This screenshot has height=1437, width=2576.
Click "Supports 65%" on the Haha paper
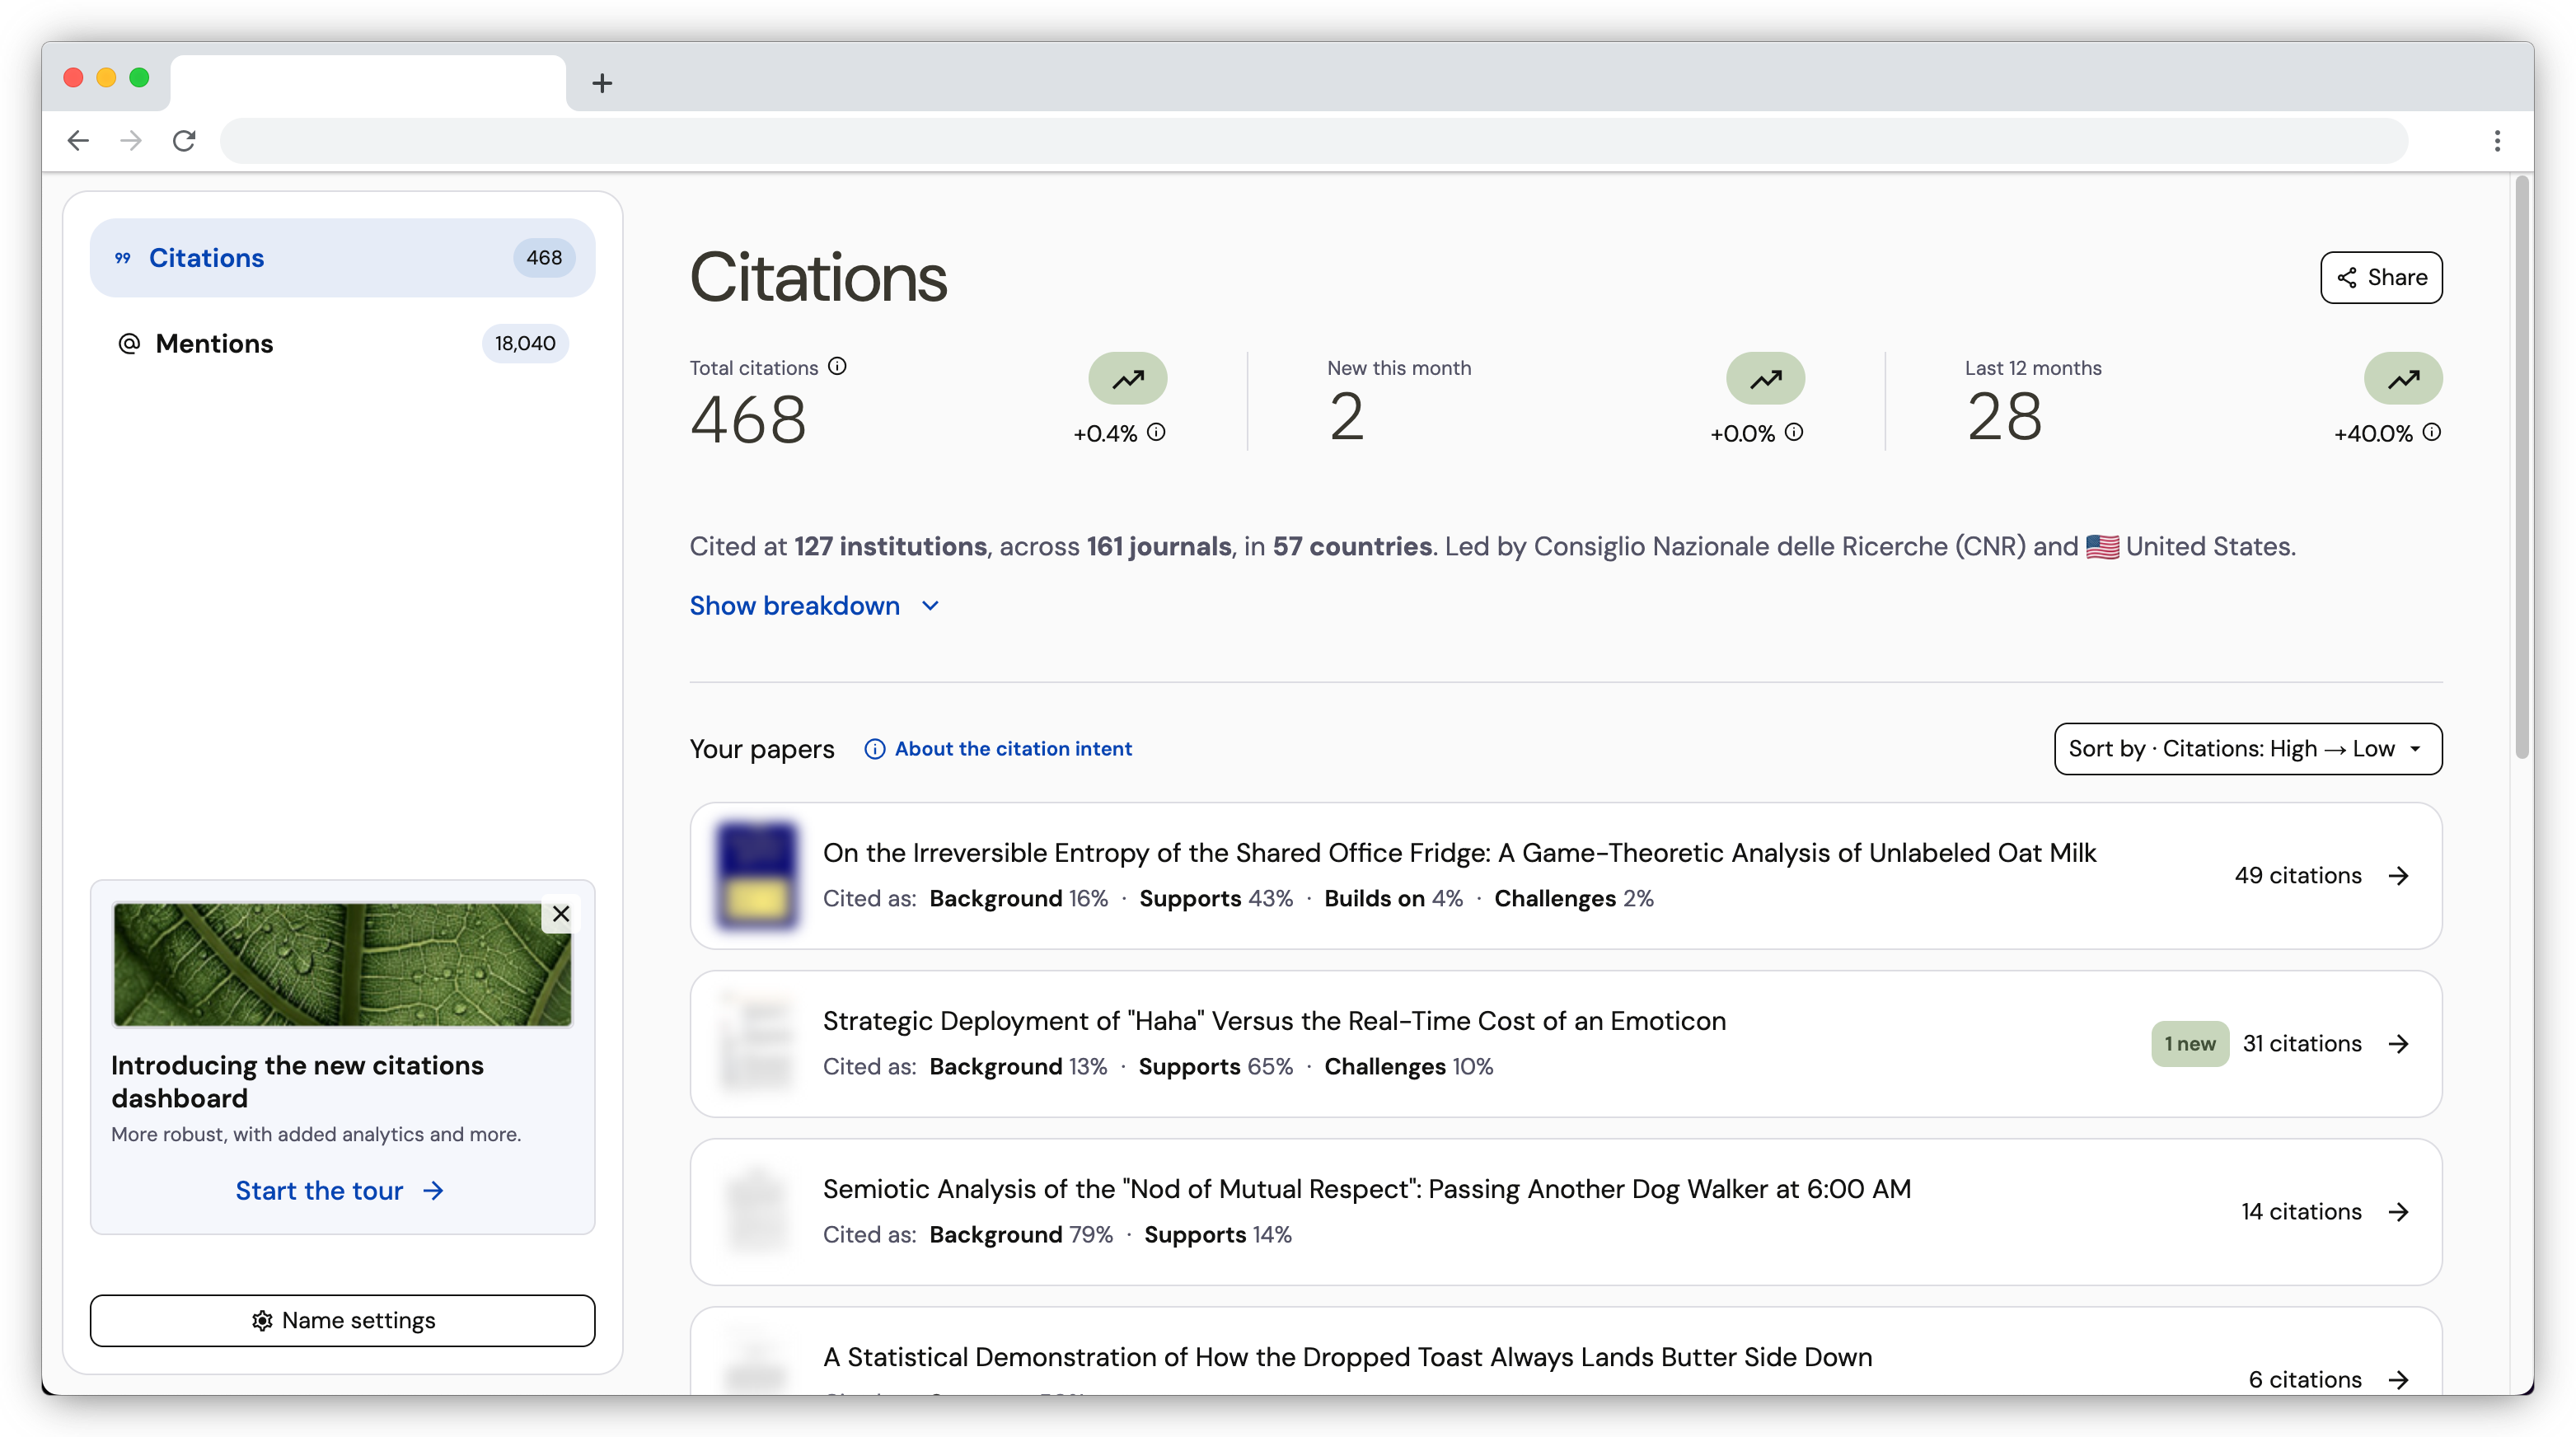point(1215,1067)
